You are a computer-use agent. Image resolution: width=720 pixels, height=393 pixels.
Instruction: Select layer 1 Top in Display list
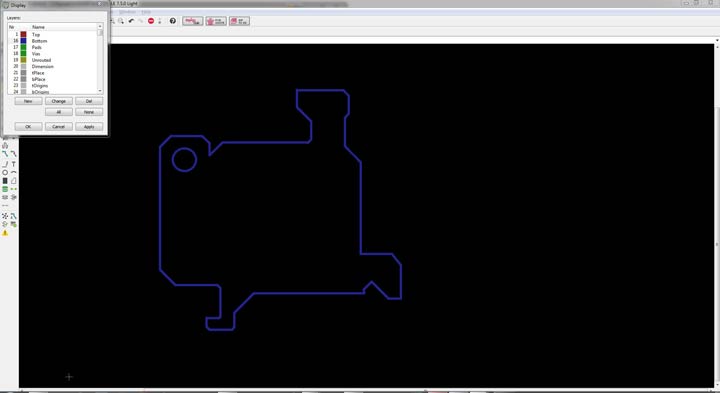pyautogui.click(x=52, y=34)
